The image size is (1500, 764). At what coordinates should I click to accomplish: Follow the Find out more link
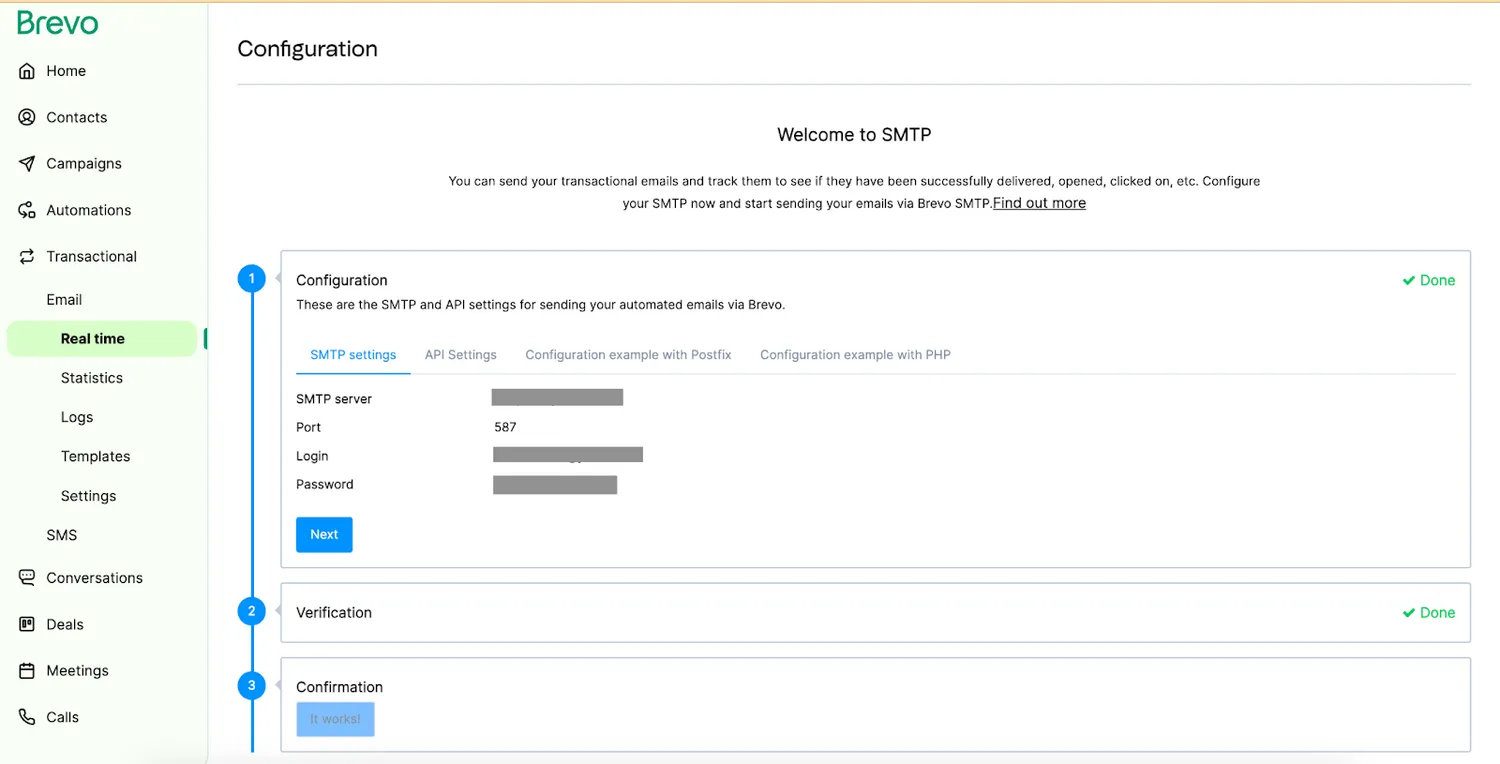click(x=1039, y=203)
